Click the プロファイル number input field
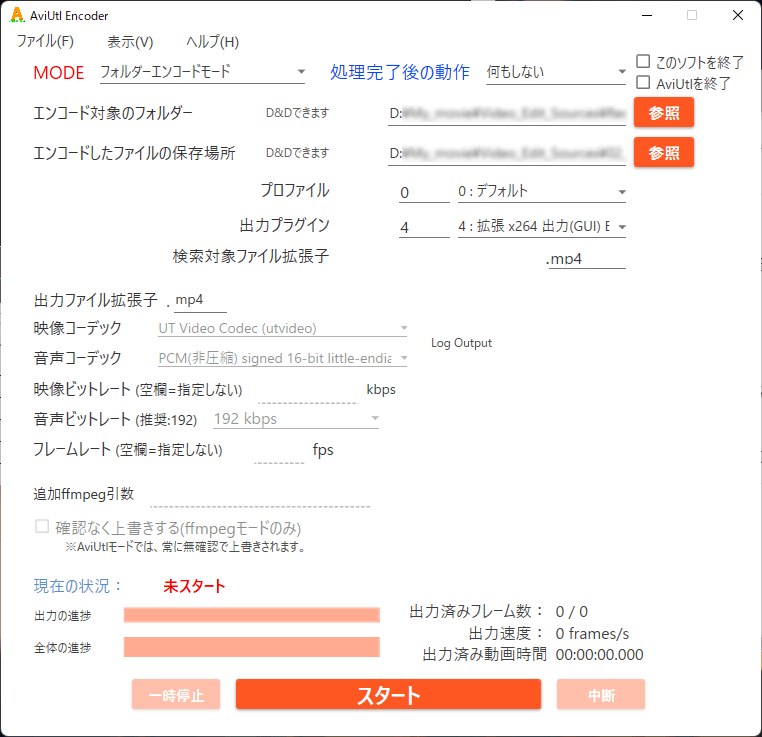Screen dimensions: 762x737 (423, 192)
